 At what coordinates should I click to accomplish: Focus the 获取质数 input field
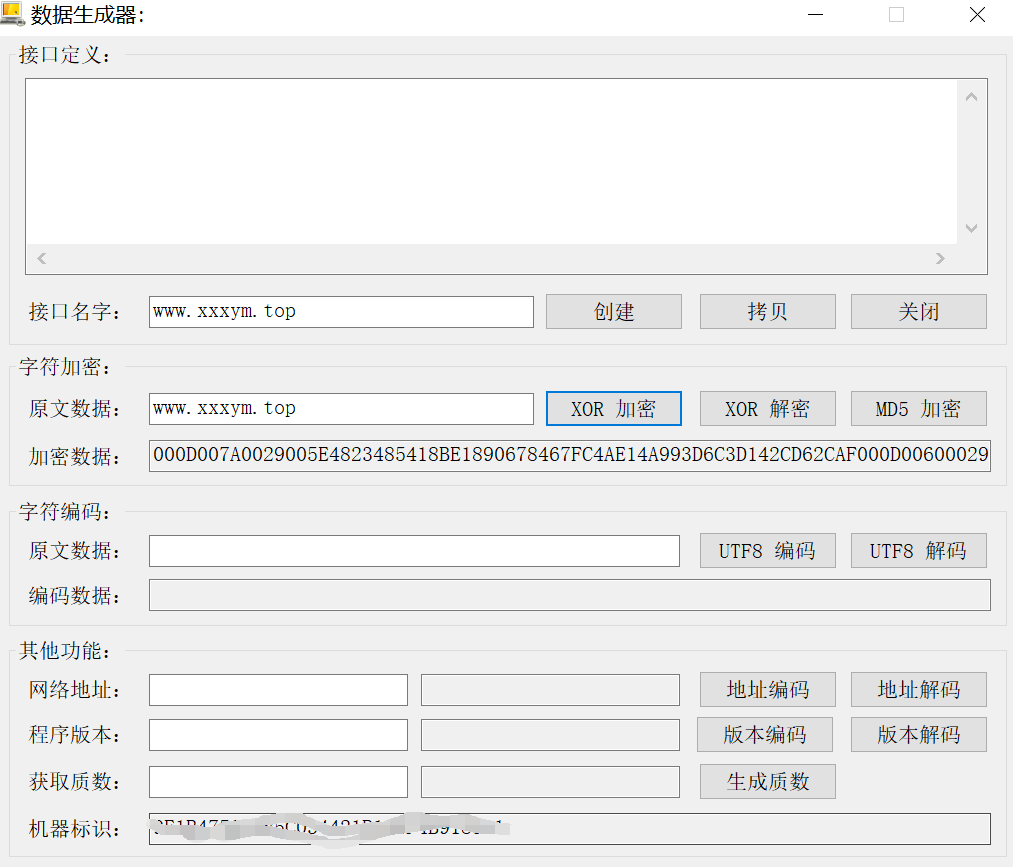[x=278, y=782]
